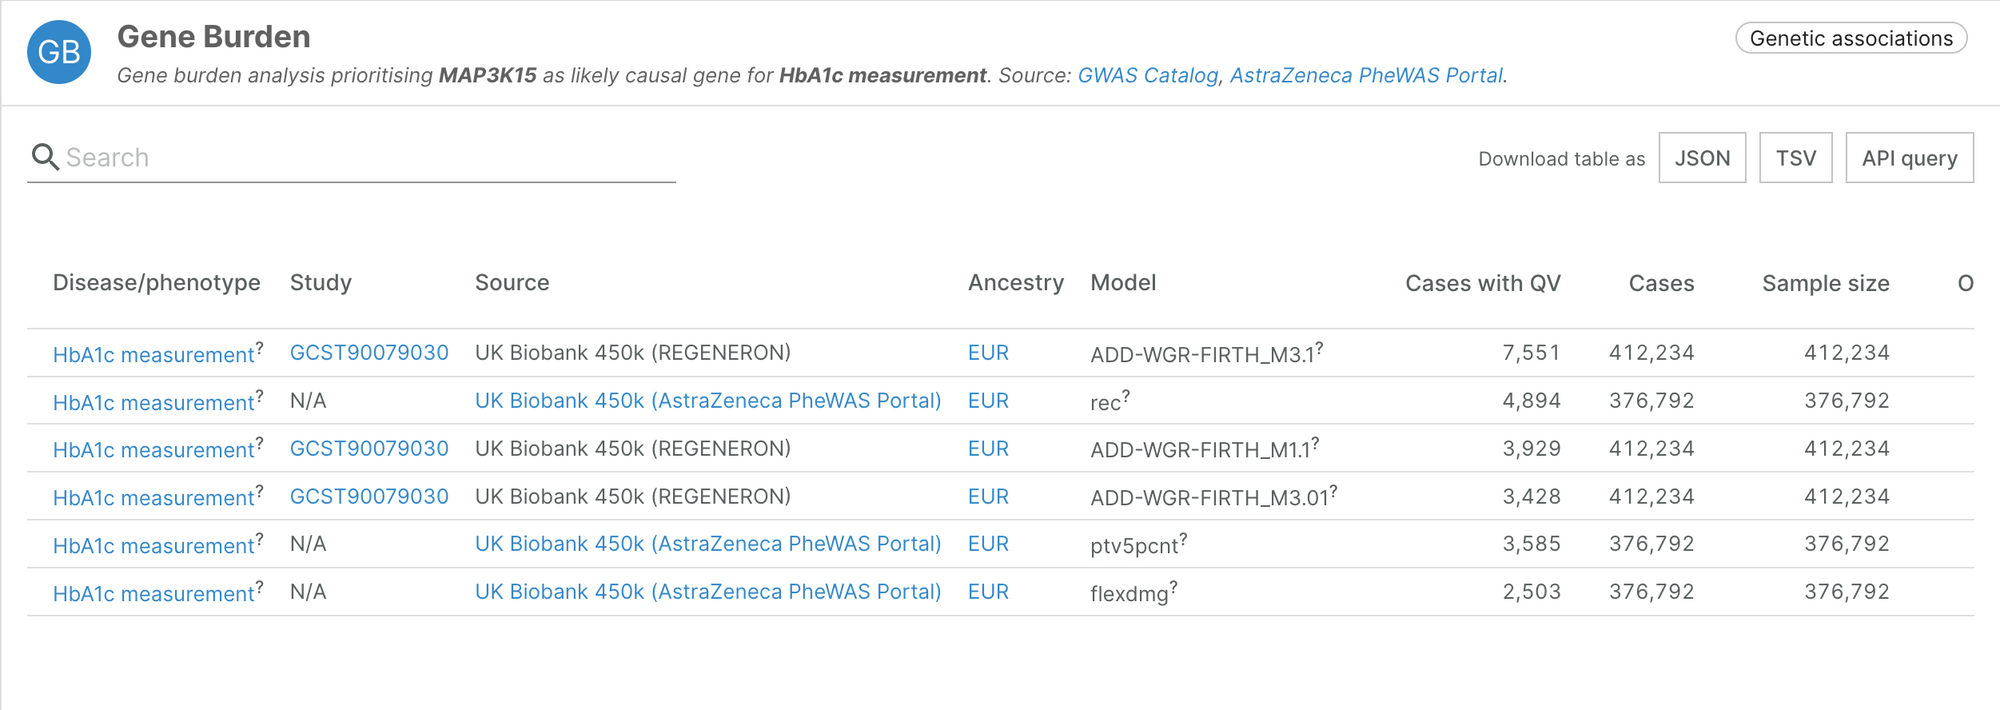Image resolution: width=2000 pixels, height=710 pixels.
Task: Click help mark beside ADD-WGR-FIRTH_M3.01 model
Action: [x=1333, y=491]
